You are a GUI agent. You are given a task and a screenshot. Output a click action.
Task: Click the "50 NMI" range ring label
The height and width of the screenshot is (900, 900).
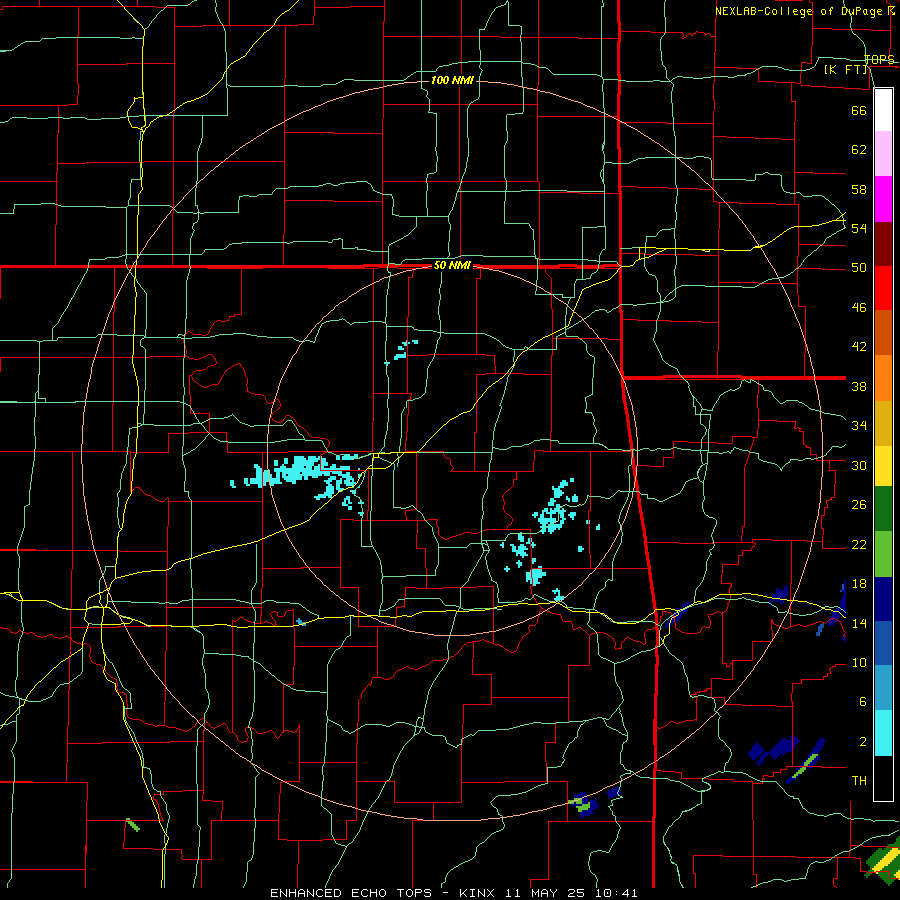point(452,265)
